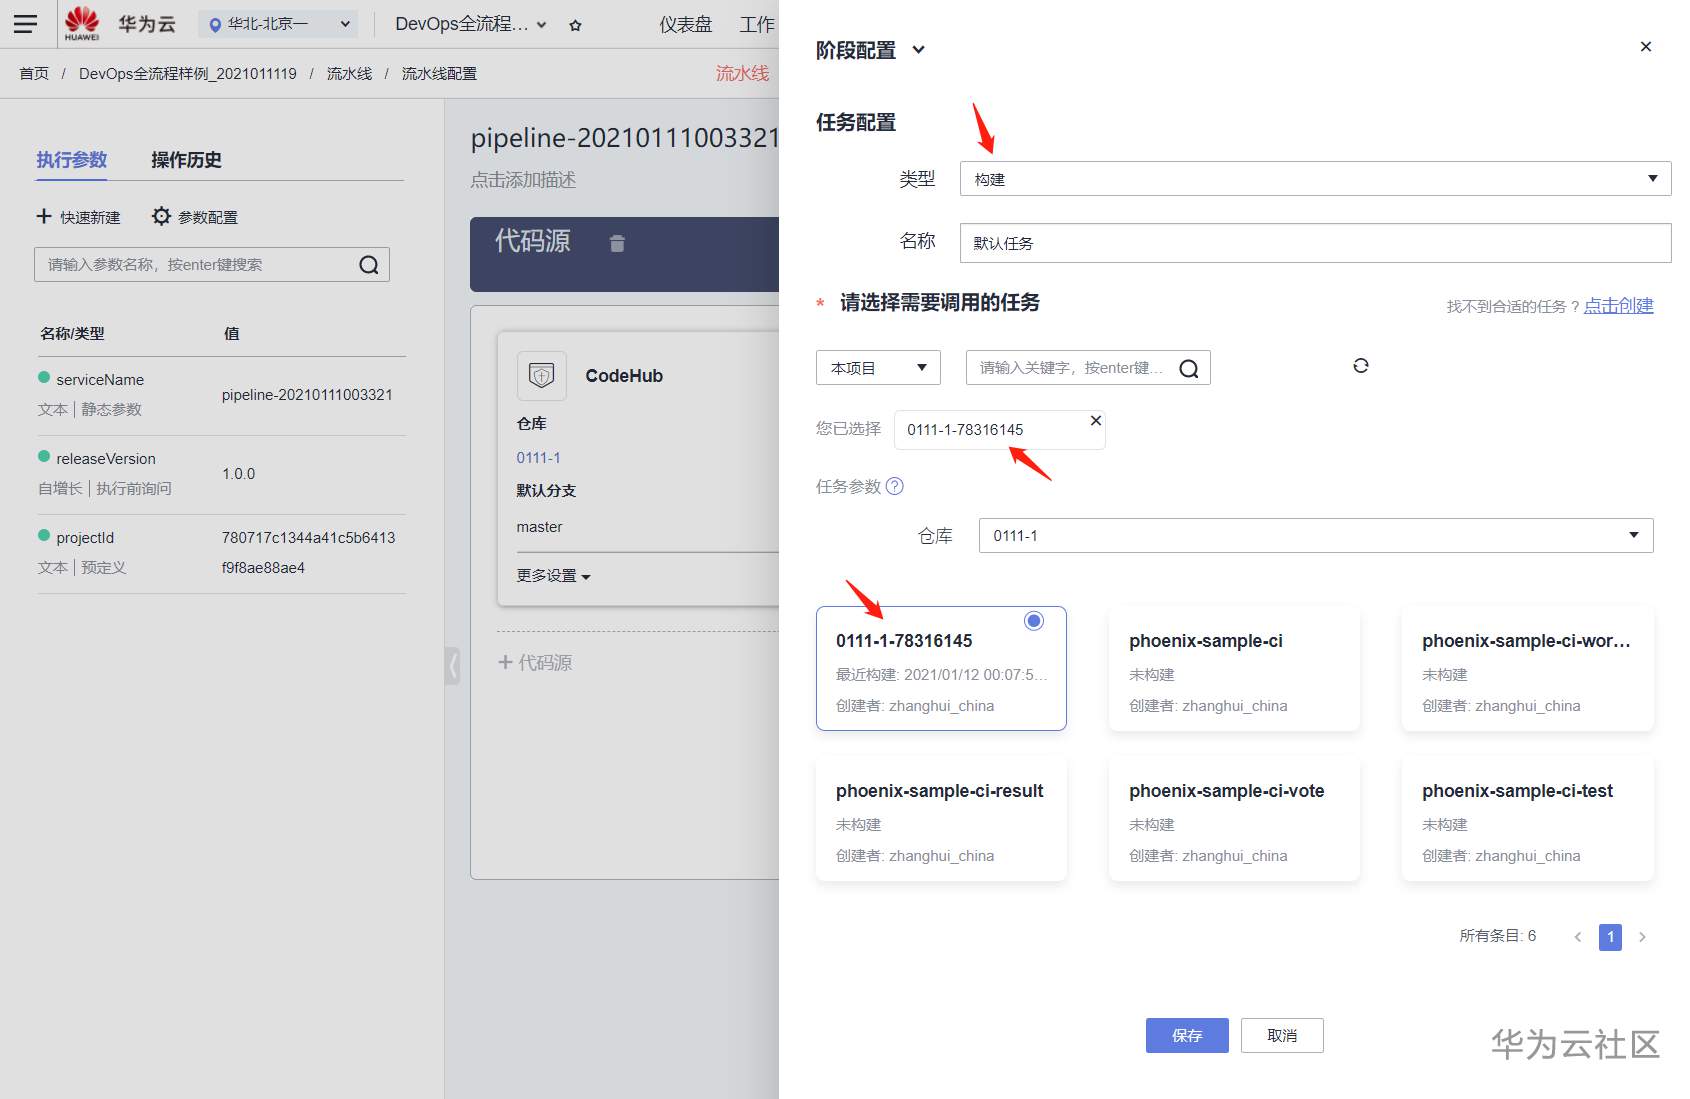Click the 点击添加描述 text
This screenshot has height=1099, width=1690.
tap(523, 180)
